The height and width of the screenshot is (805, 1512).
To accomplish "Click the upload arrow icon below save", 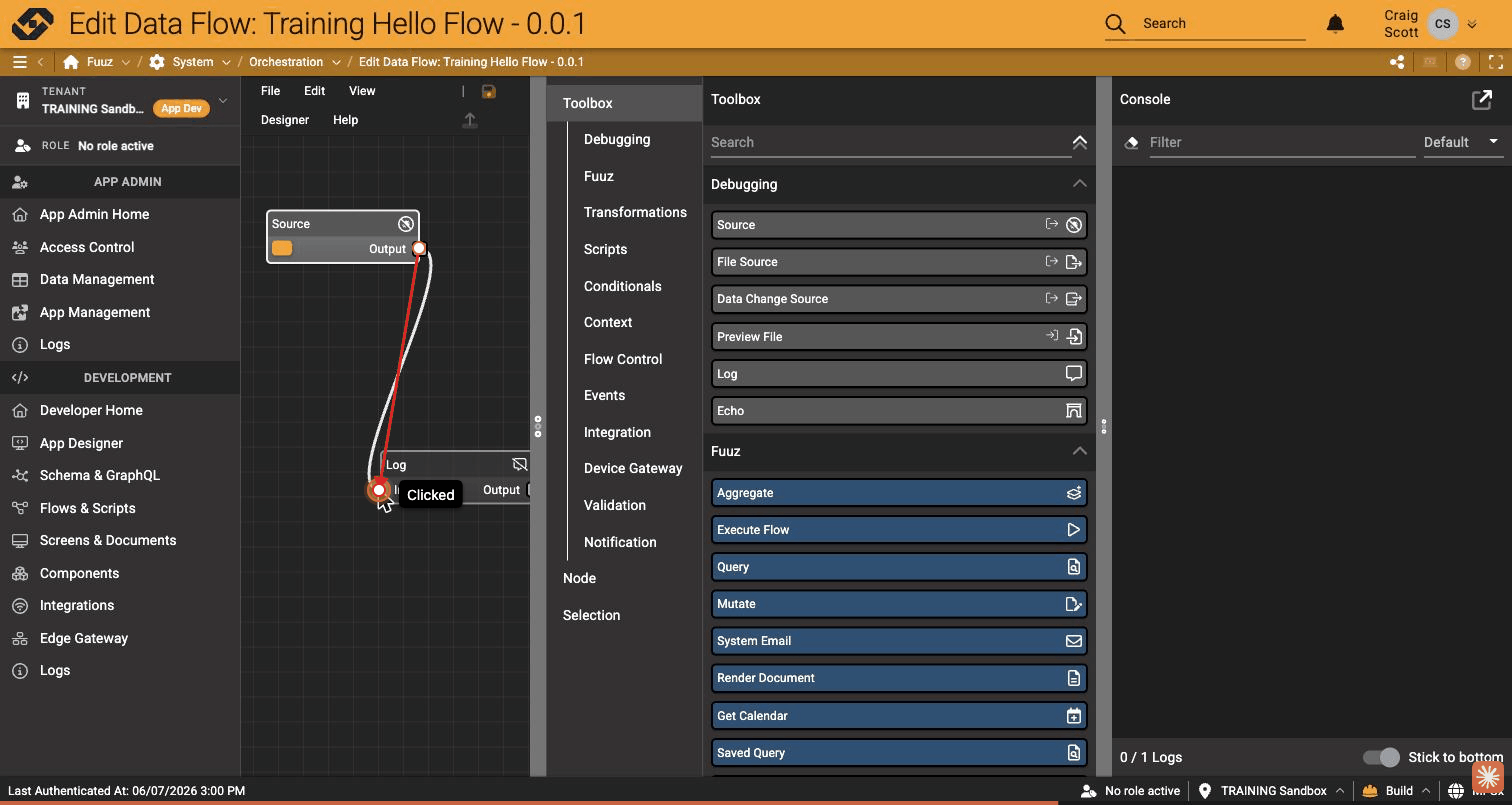I will (470, 120).
